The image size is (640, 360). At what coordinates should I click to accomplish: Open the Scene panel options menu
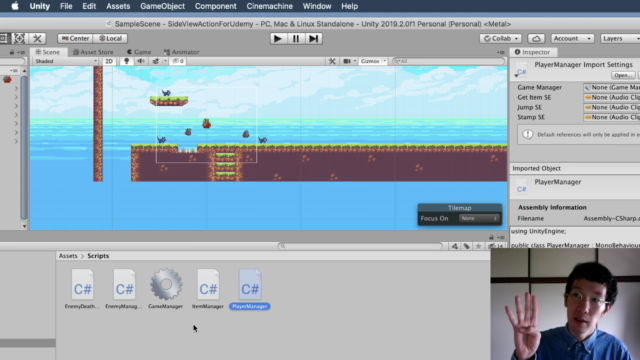tap(501, 52)
